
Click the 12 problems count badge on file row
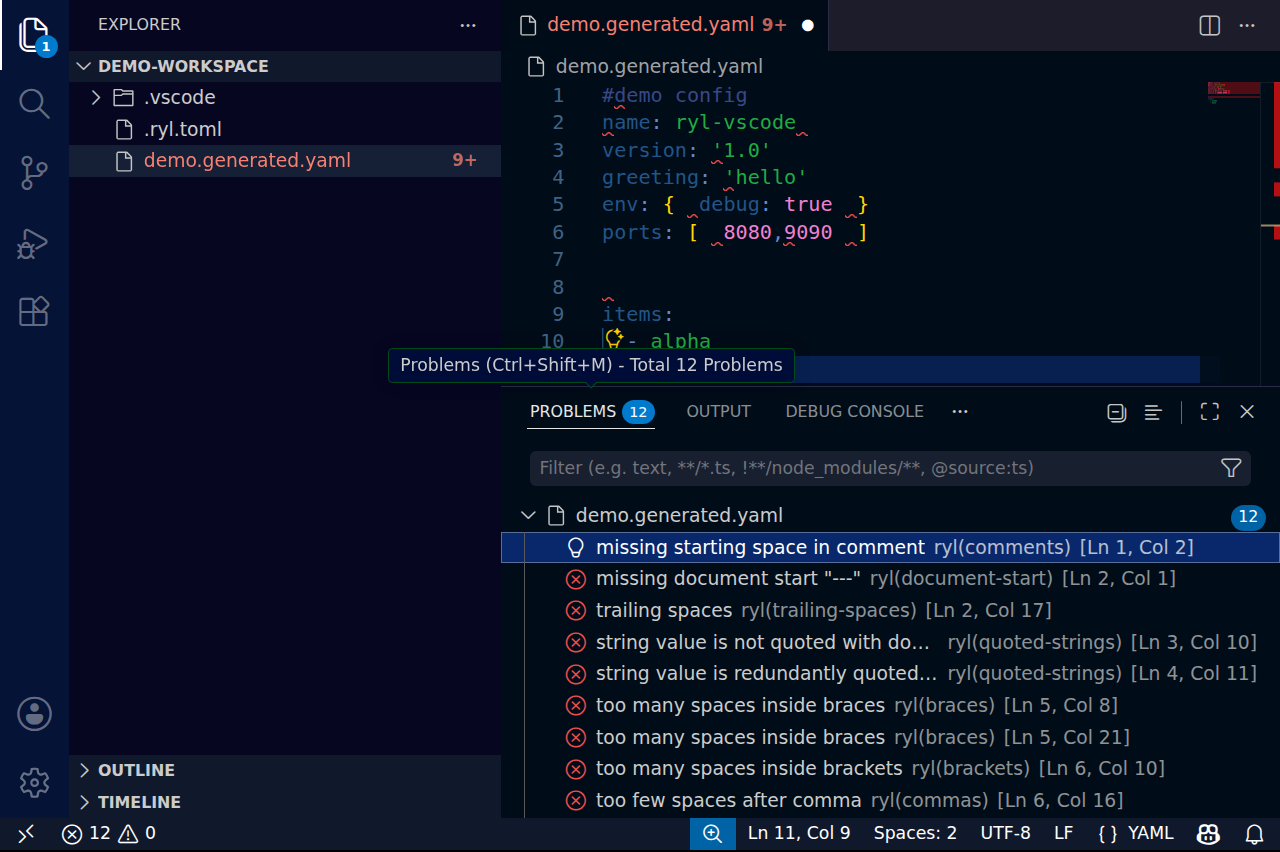pyautogui.click(x=1248, y=517)
